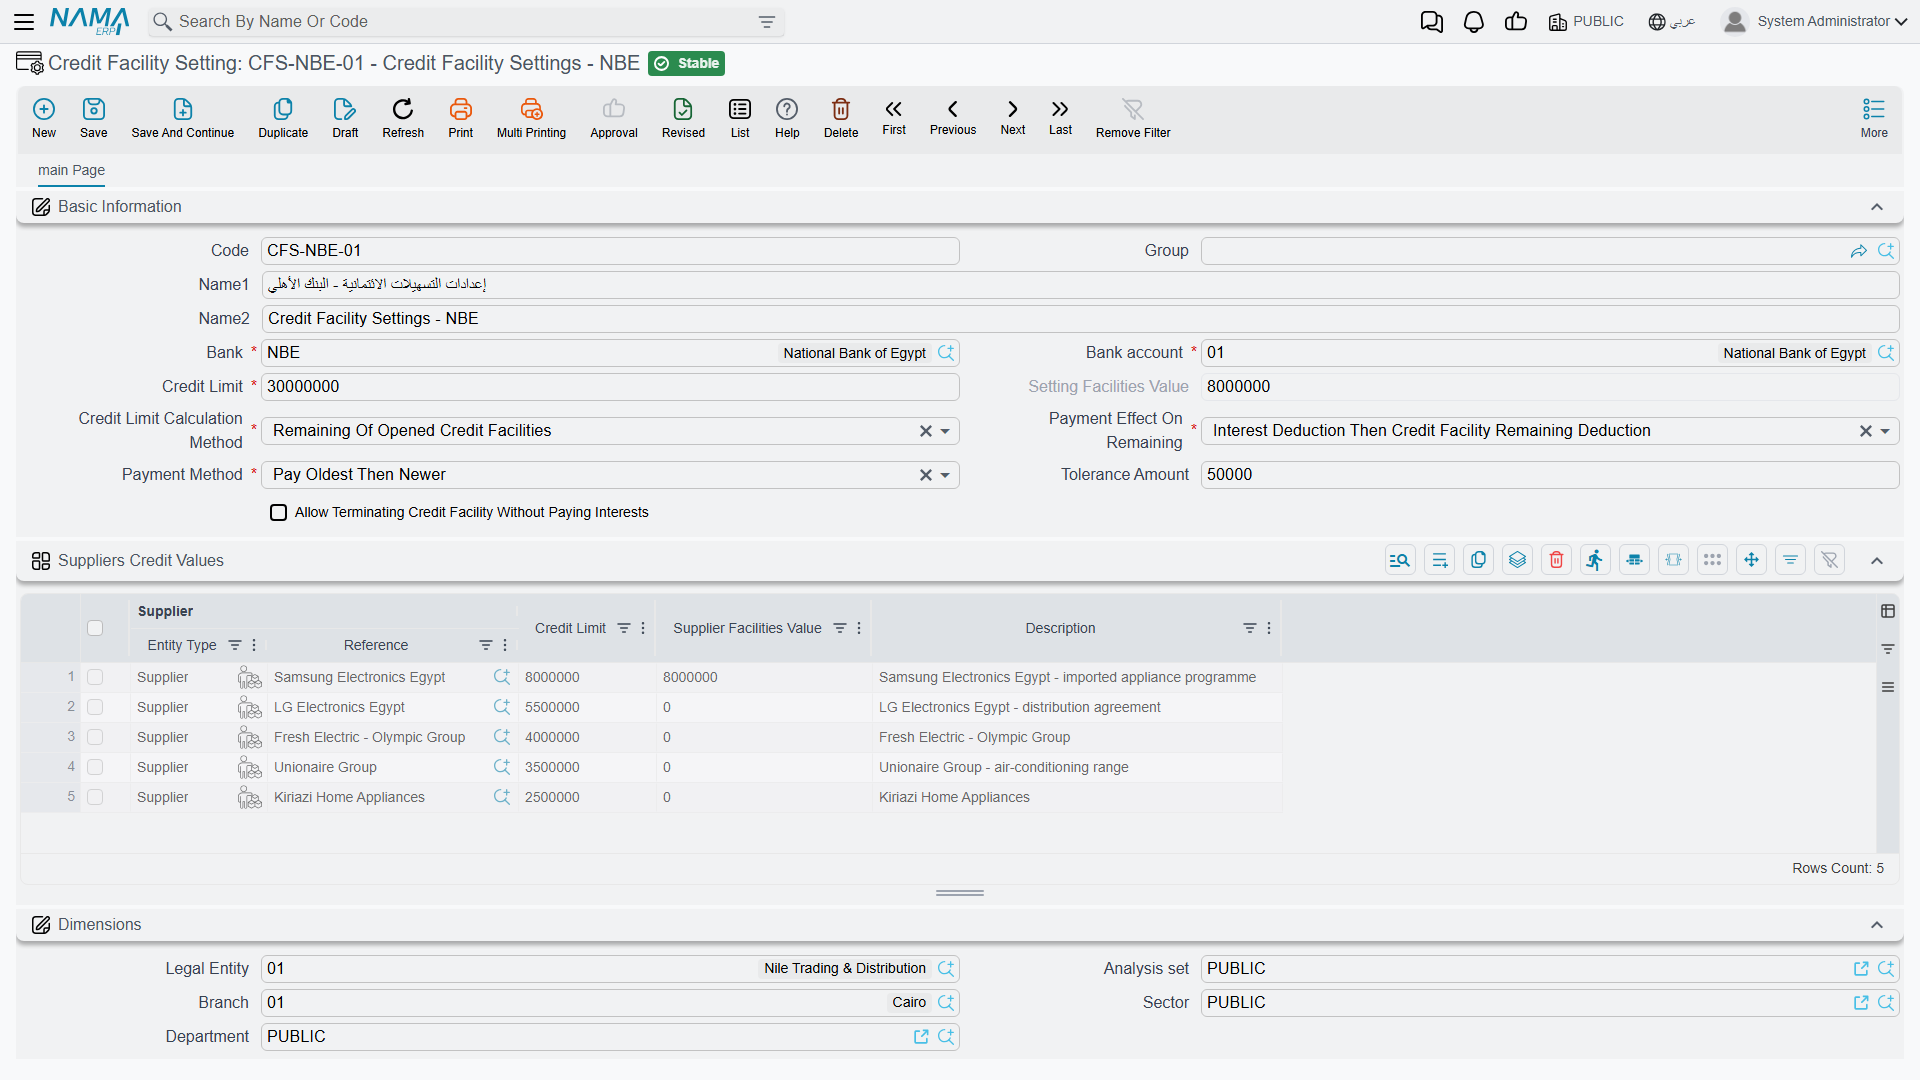Go to Next record
The height and width of the screenshot is (1080, 1920).
click(x=1013, y=117)
